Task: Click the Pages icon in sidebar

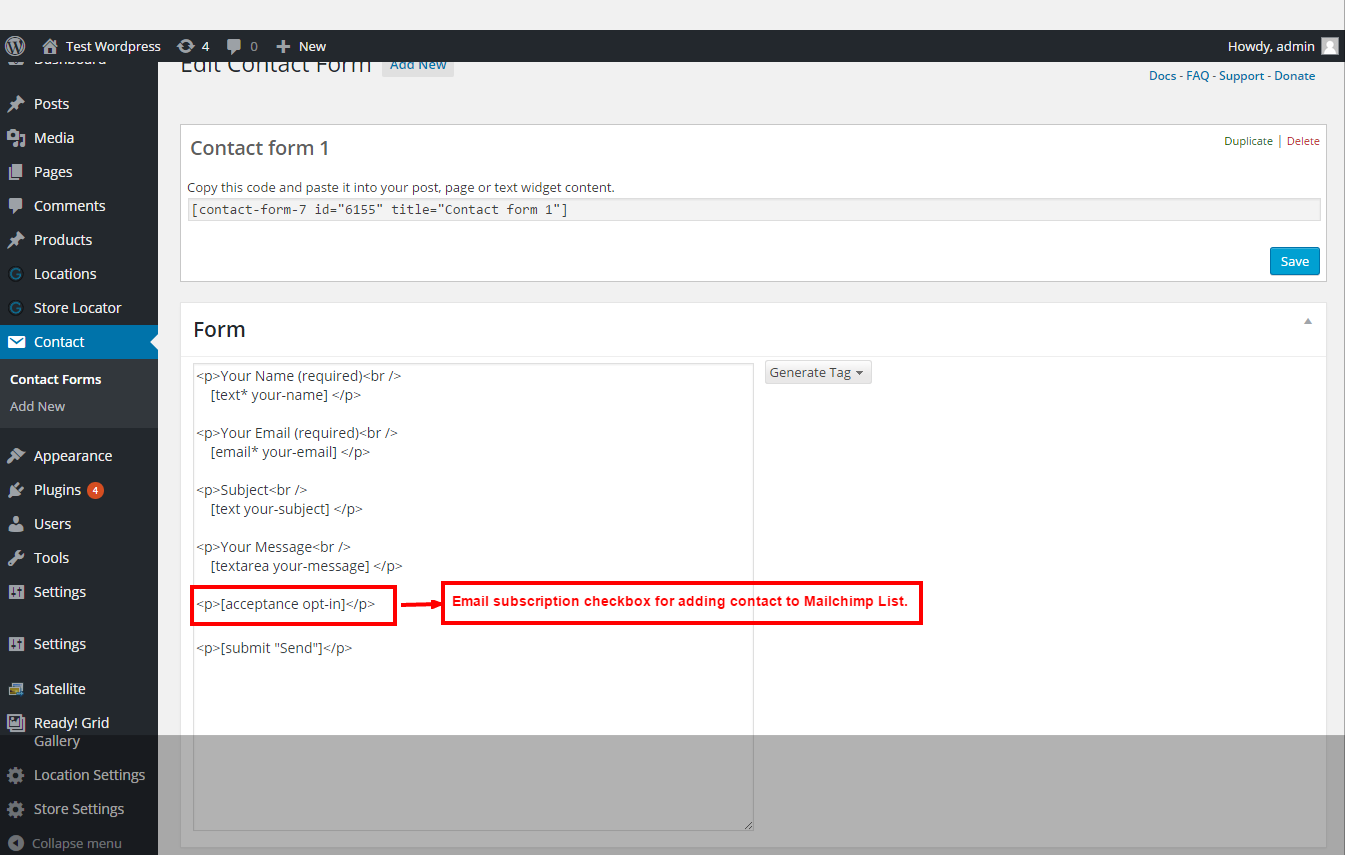Action: (x=16, y=172)
